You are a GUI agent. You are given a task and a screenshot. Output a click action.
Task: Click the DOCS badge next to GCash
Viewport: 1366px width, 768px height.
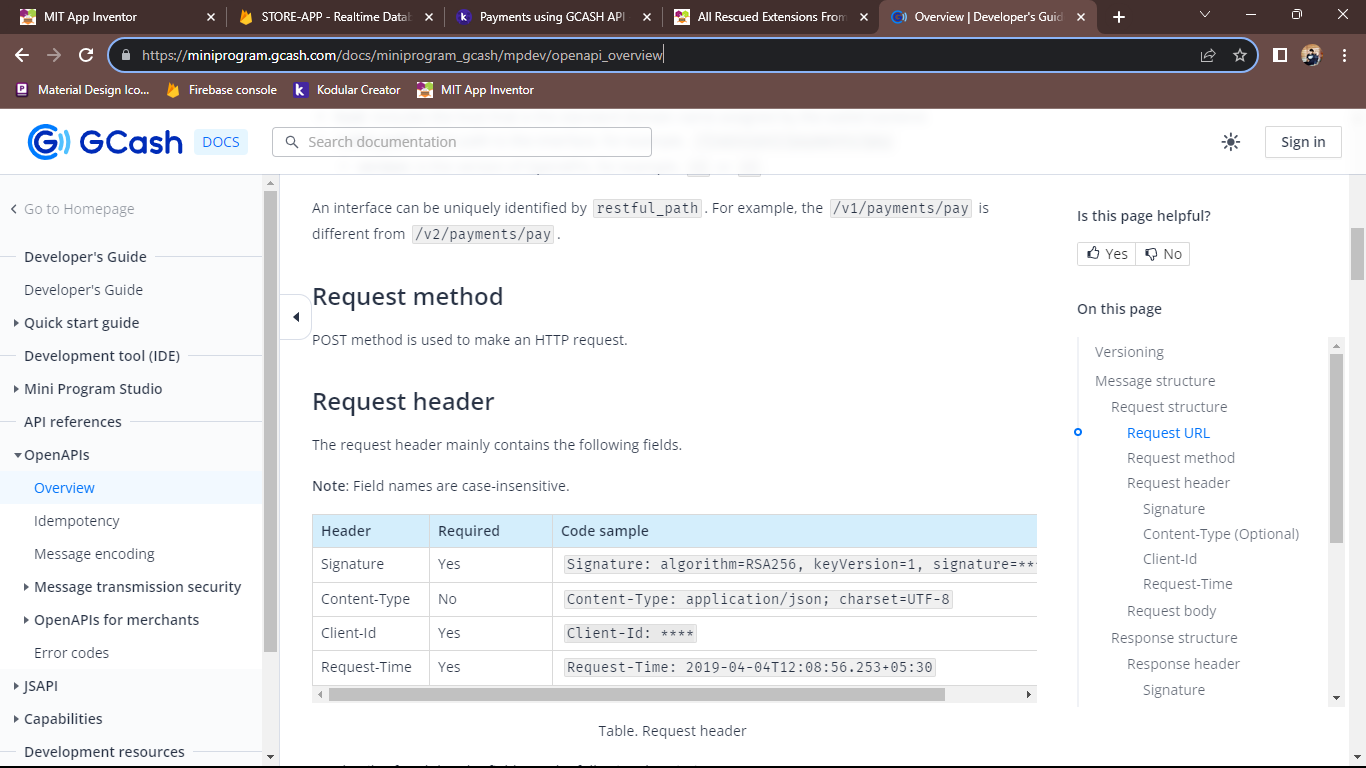click(x=221, y=142)
